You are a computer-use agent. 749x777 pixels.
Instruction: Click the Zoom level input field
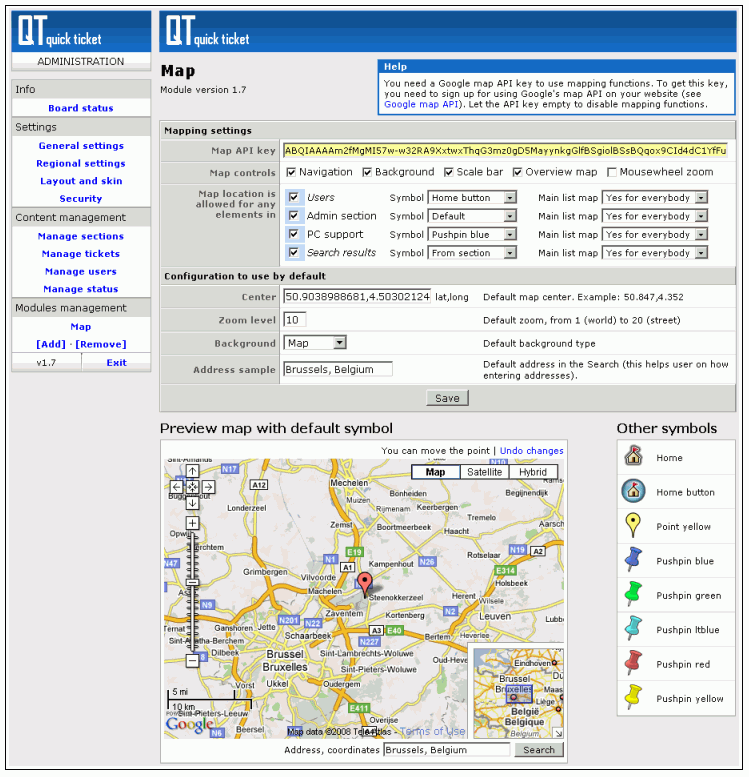click(295, 320)
